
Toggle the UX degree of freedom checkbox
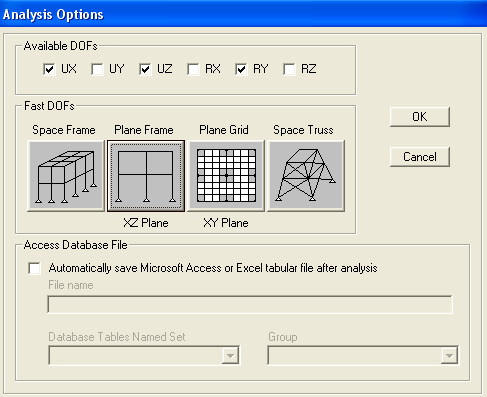49,69
